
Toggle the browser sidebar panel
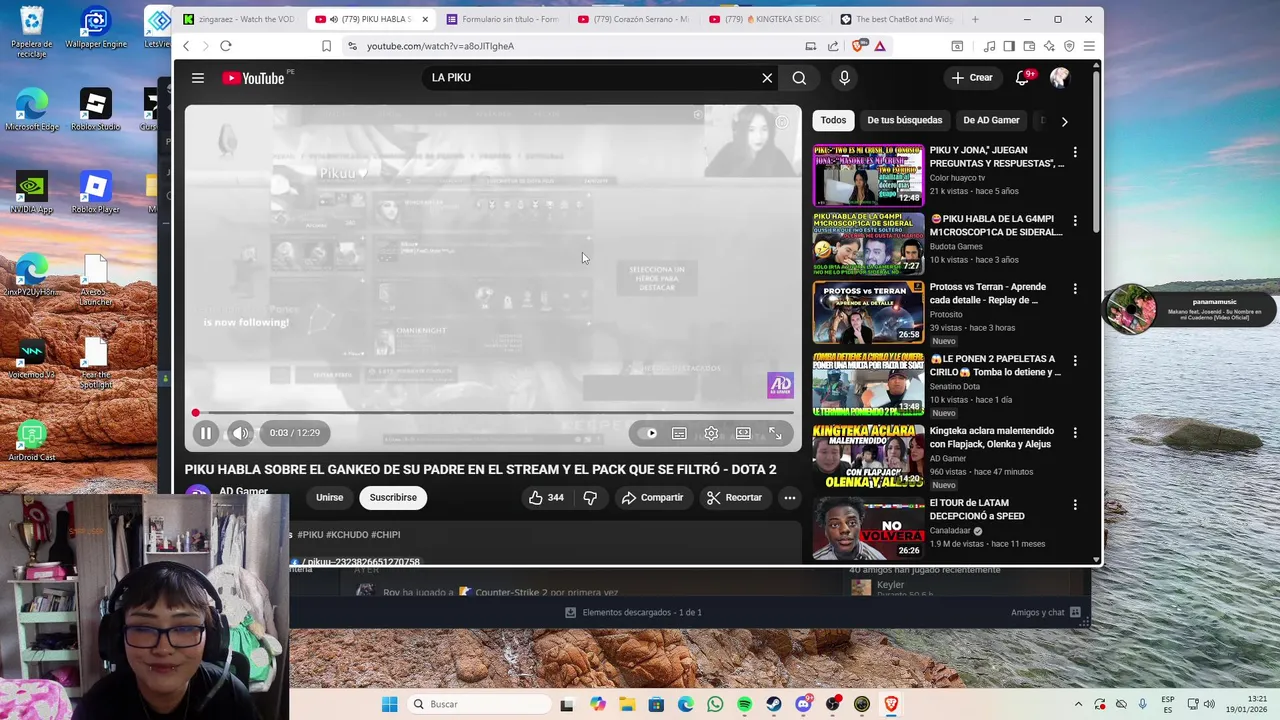click(x=1009, y=46)
